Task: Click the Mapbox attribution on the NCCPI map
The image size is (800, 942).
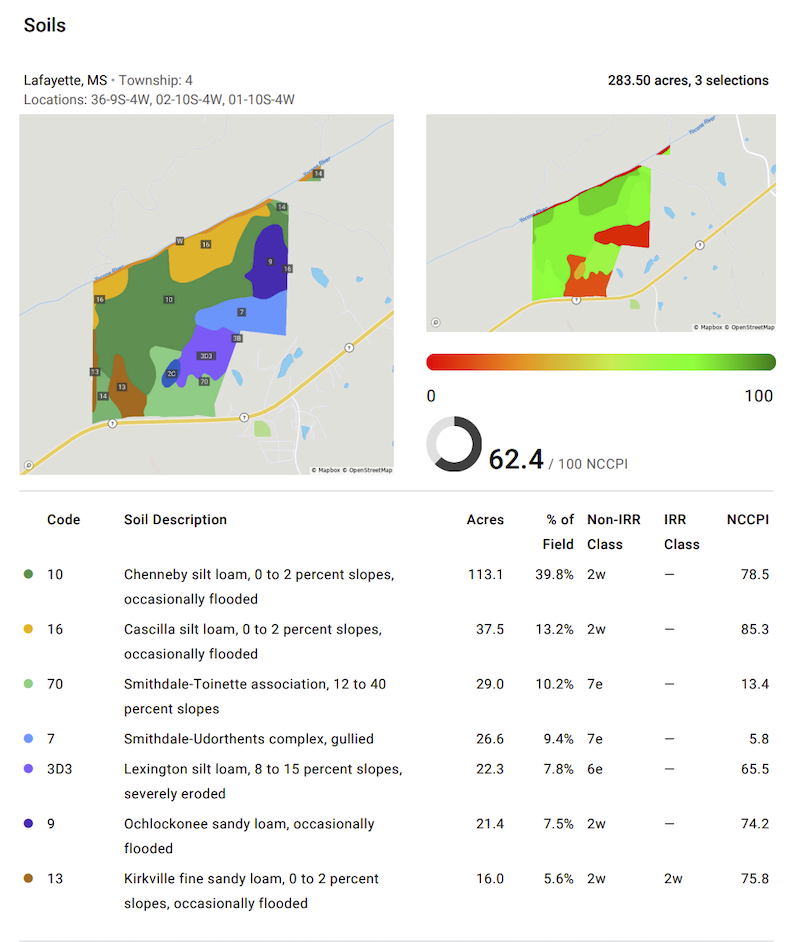Action: pyautogui.click(x=709, y=327)
